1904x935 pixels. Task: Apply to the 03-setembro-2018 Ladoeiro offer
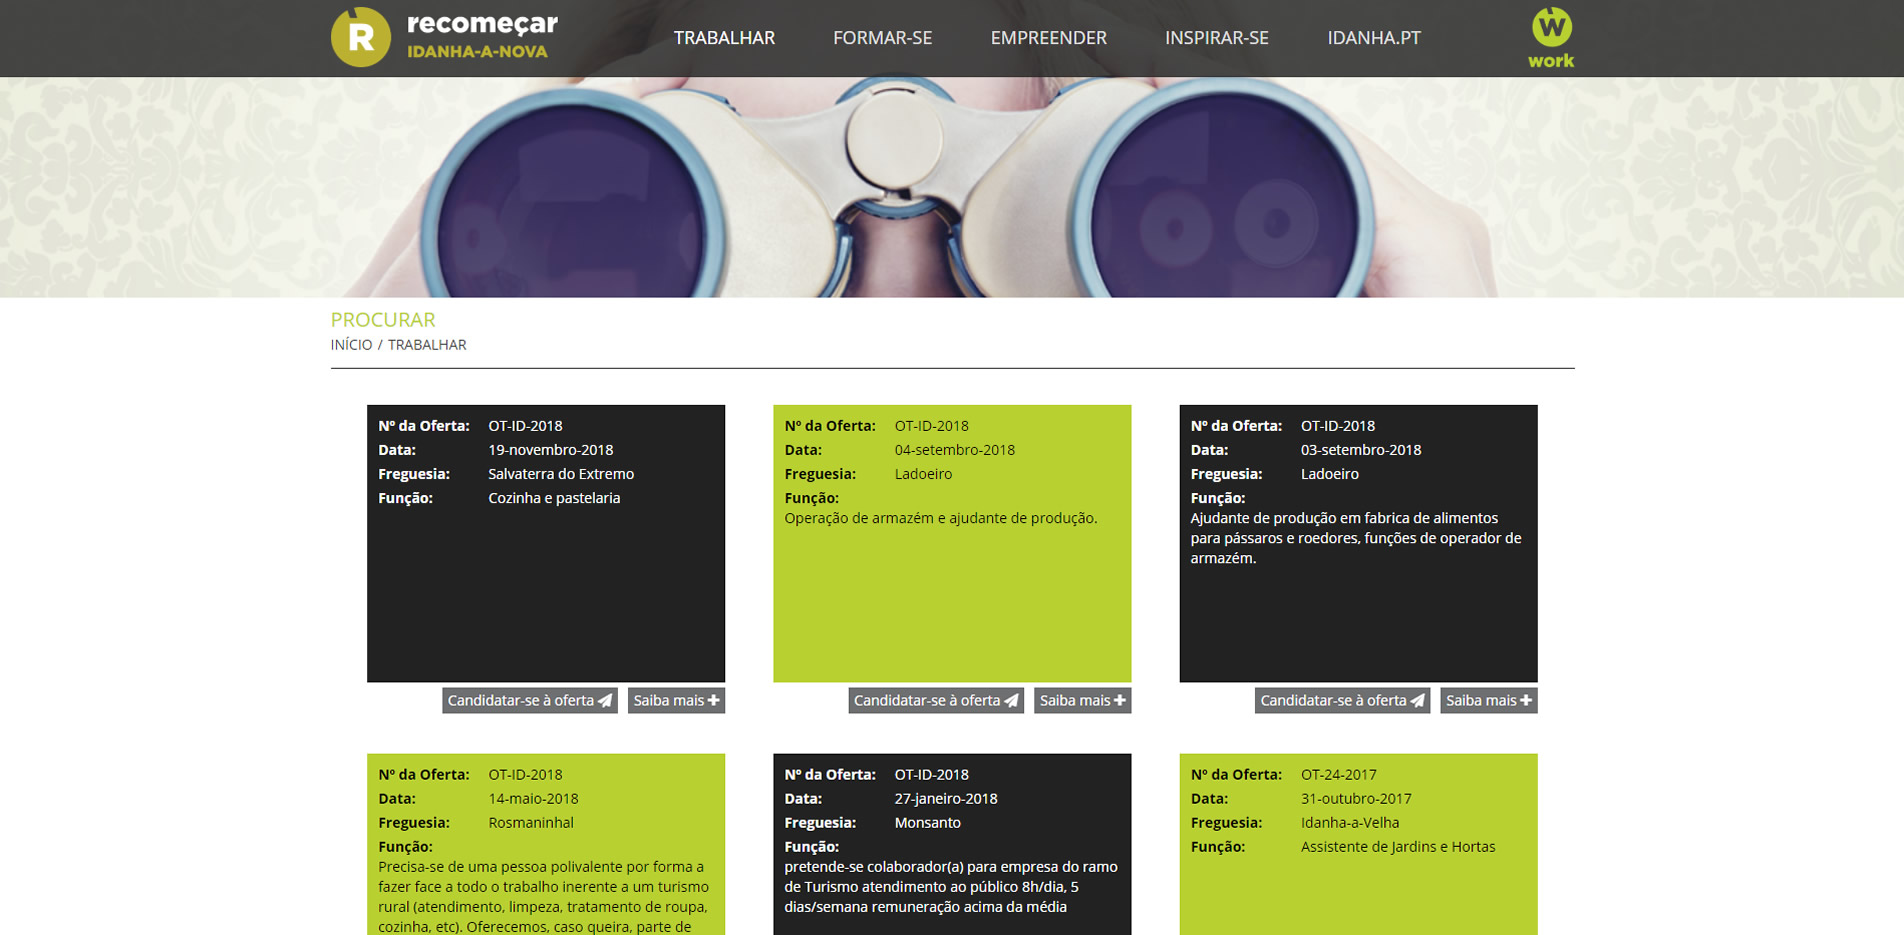tap(1342, 701)
